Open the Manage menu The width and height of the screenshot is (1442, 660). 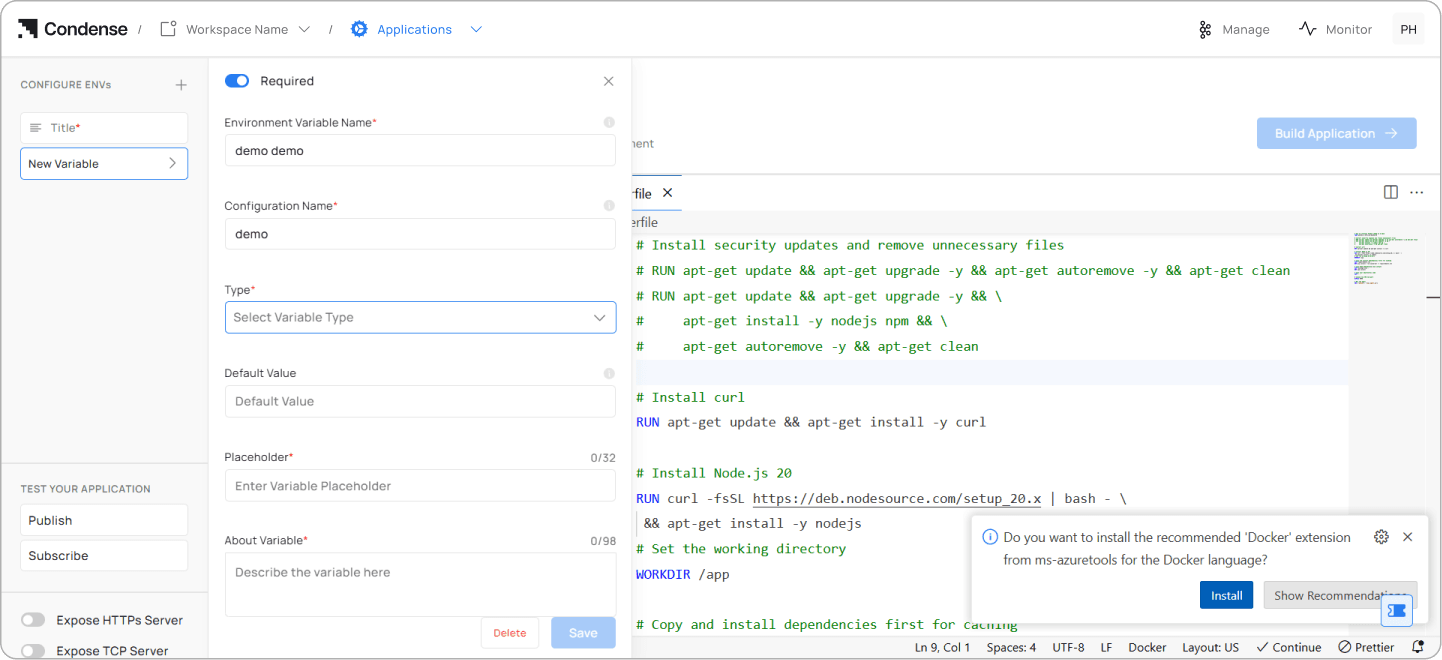pos(1234,29)
